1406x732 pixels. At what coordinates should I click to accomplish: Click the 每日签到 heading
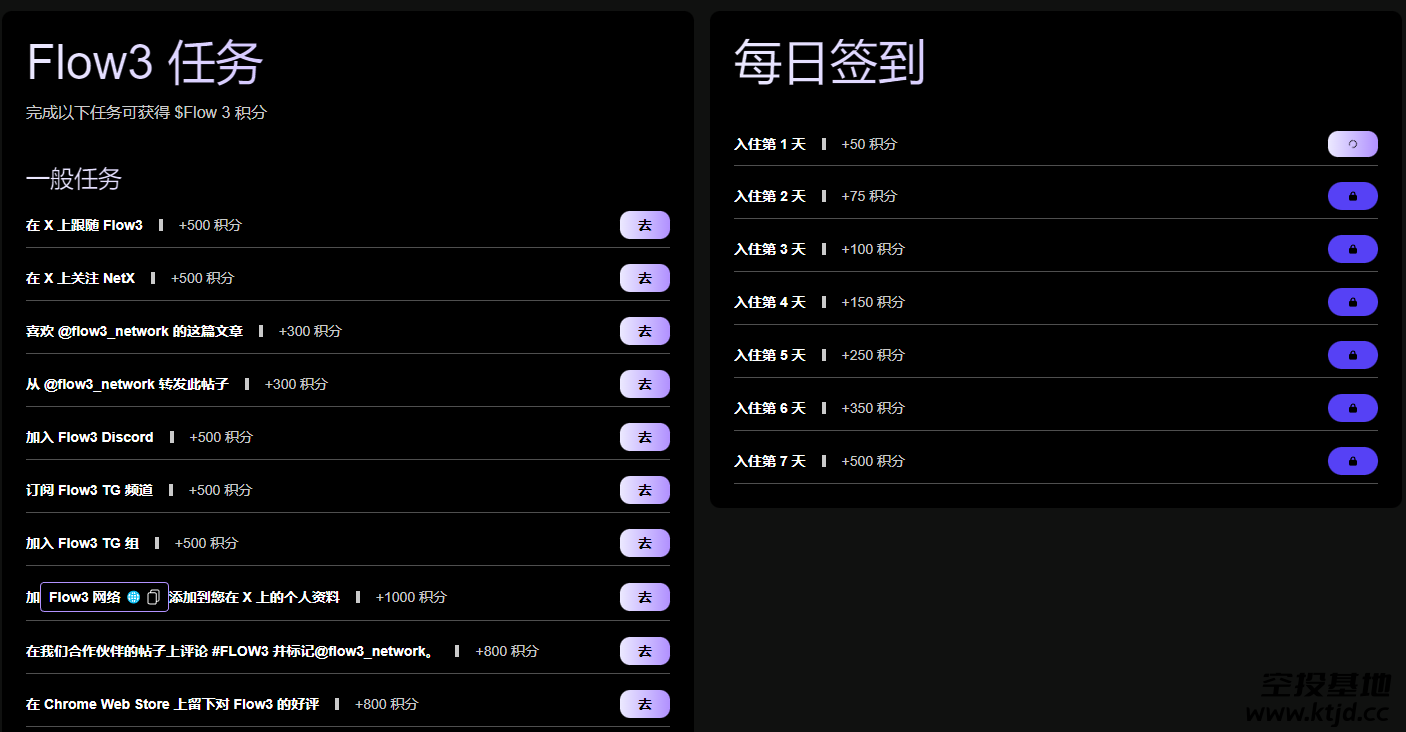coord(829,62)
